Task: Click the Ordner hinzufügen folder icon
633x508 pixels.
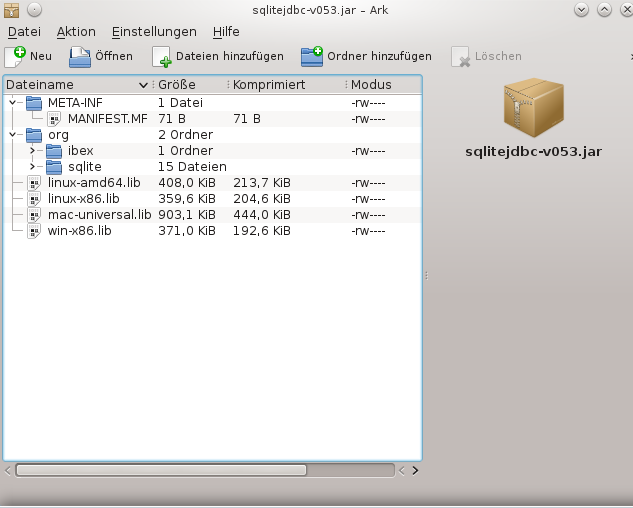Action: [312, 57]
